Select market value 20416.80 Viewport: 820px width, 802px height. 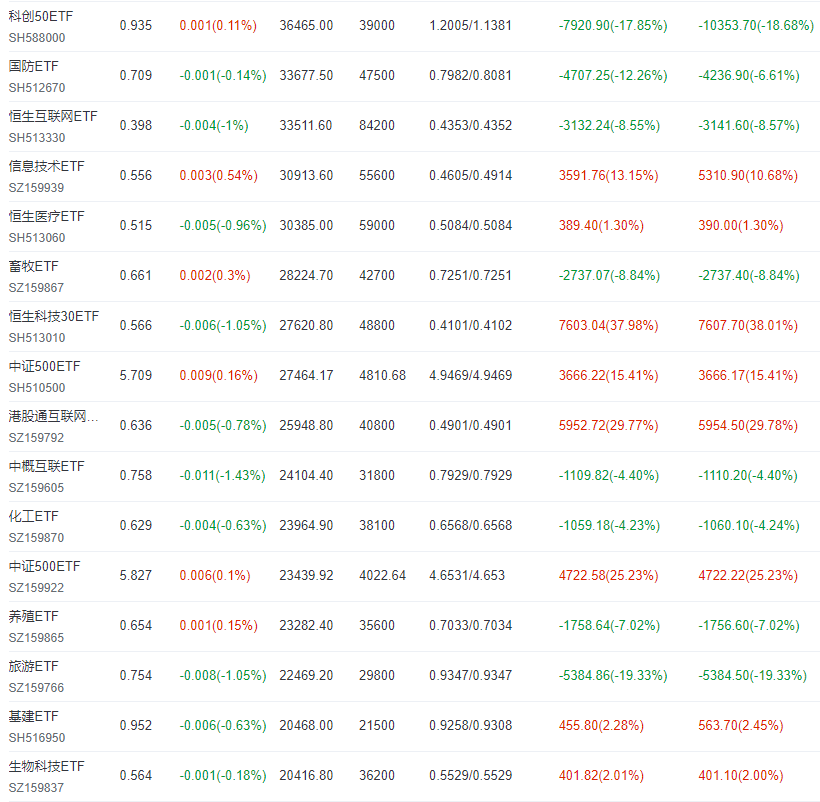coord(306,776)
